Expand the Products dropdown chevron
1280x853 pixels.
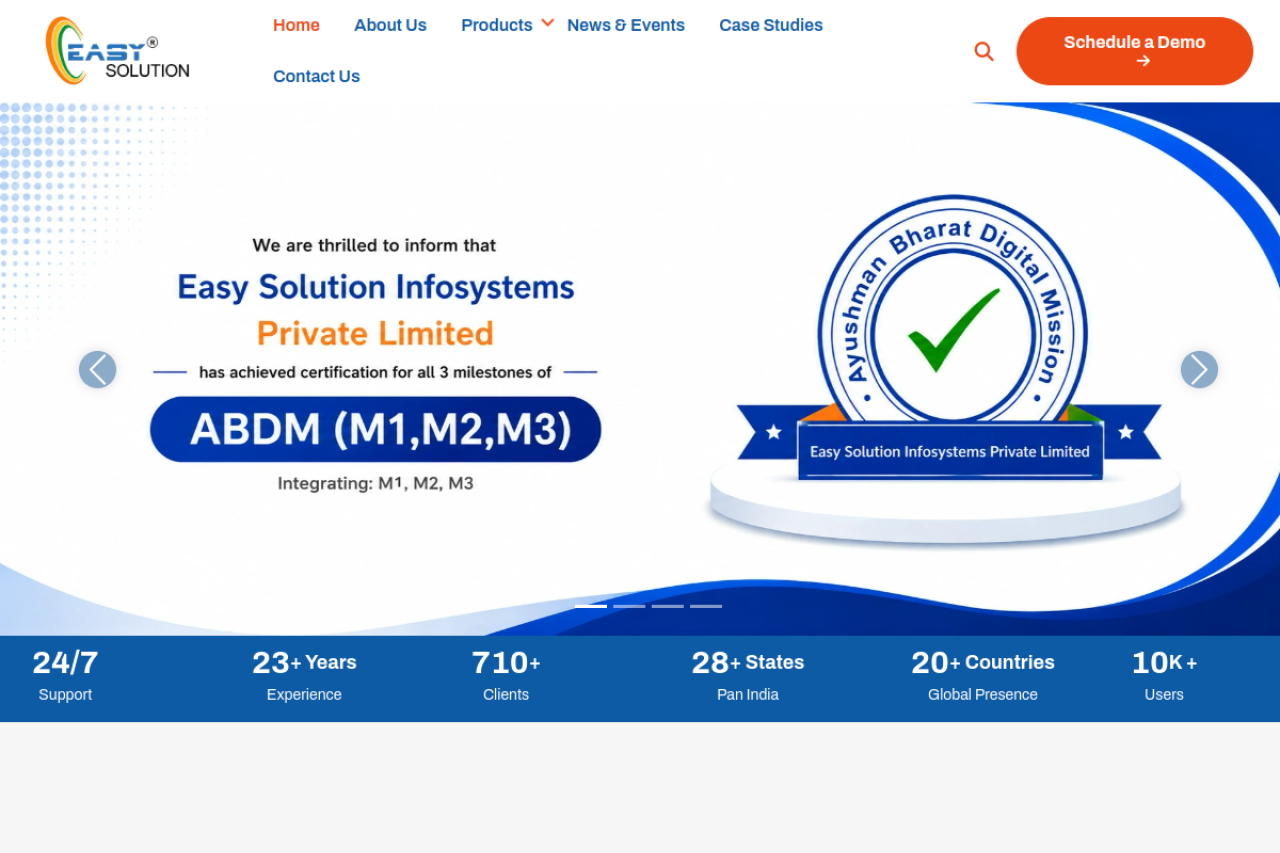(548, 22)
